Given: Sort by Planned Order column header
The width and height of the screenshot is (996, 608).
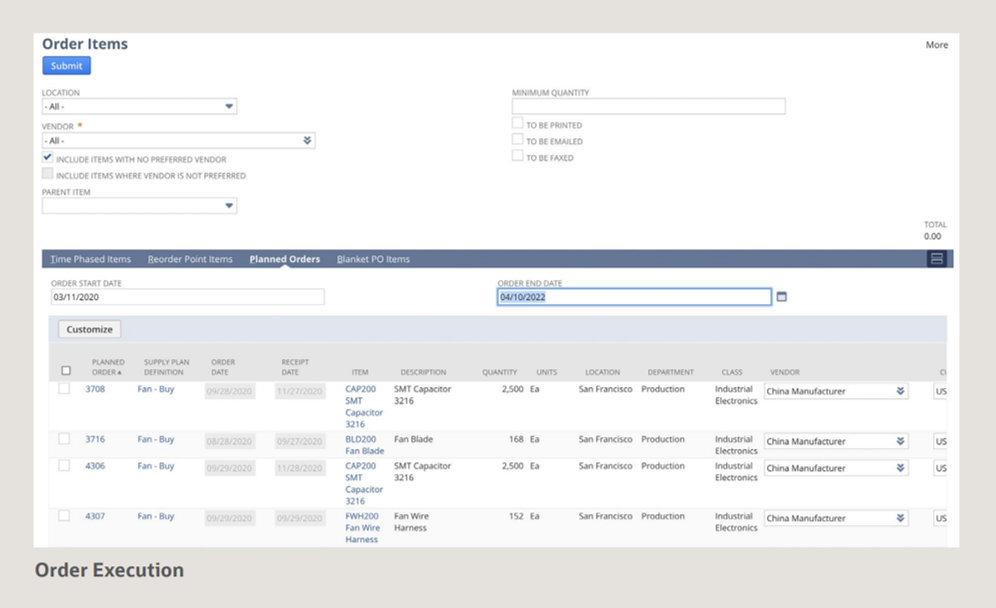Looking at the screenshot, I should click(x=108, y=367).
